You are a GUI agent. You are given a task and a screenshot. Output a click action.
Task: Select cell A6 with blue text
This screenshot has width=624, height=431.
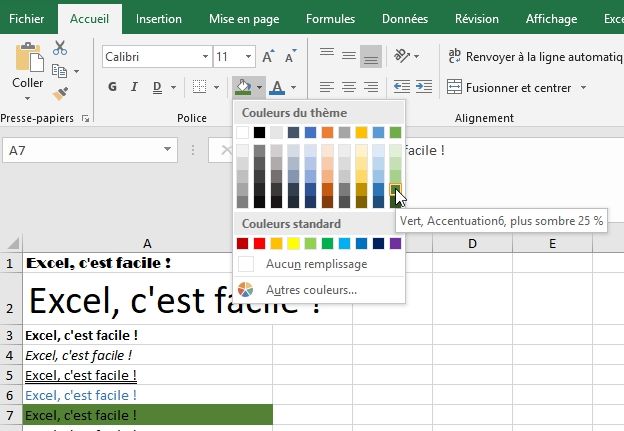pos(148,395)
